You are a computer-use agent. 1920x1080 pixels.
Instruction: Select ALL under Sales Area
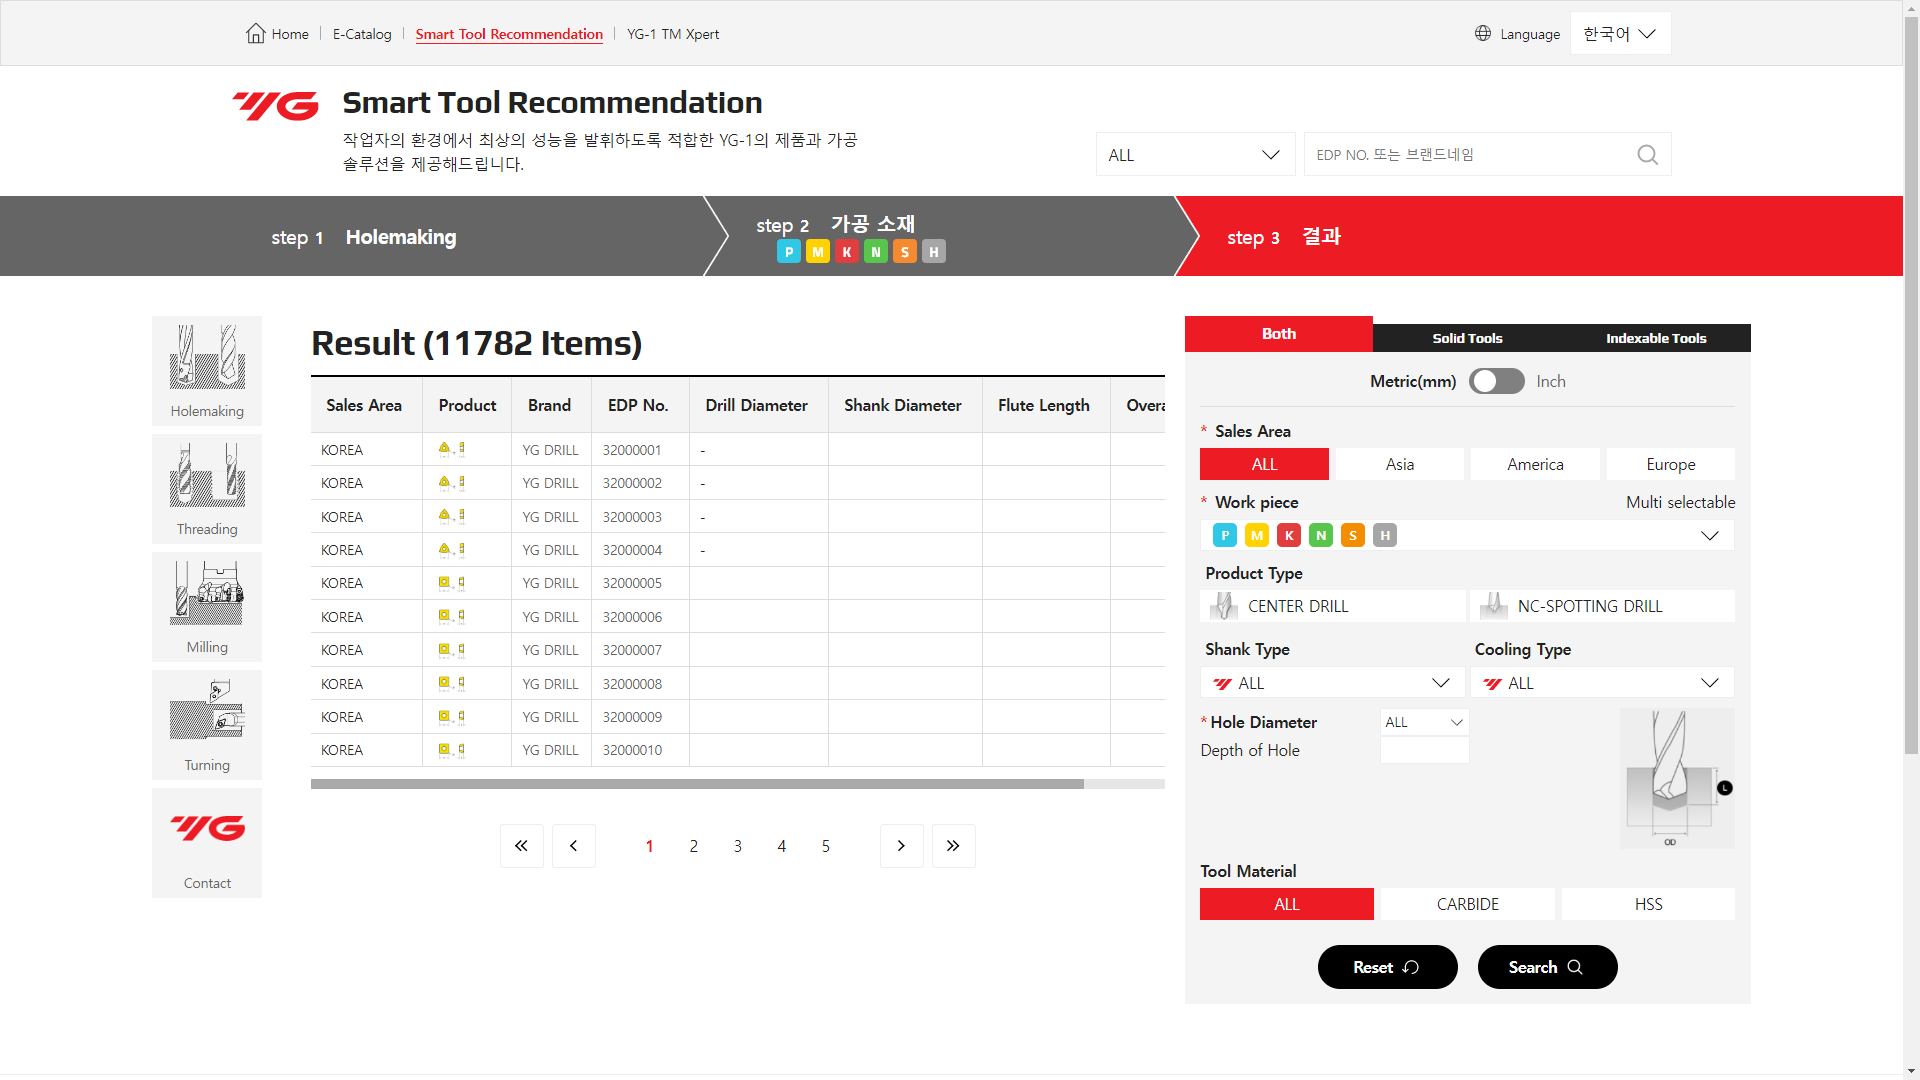coord(1264,464)
